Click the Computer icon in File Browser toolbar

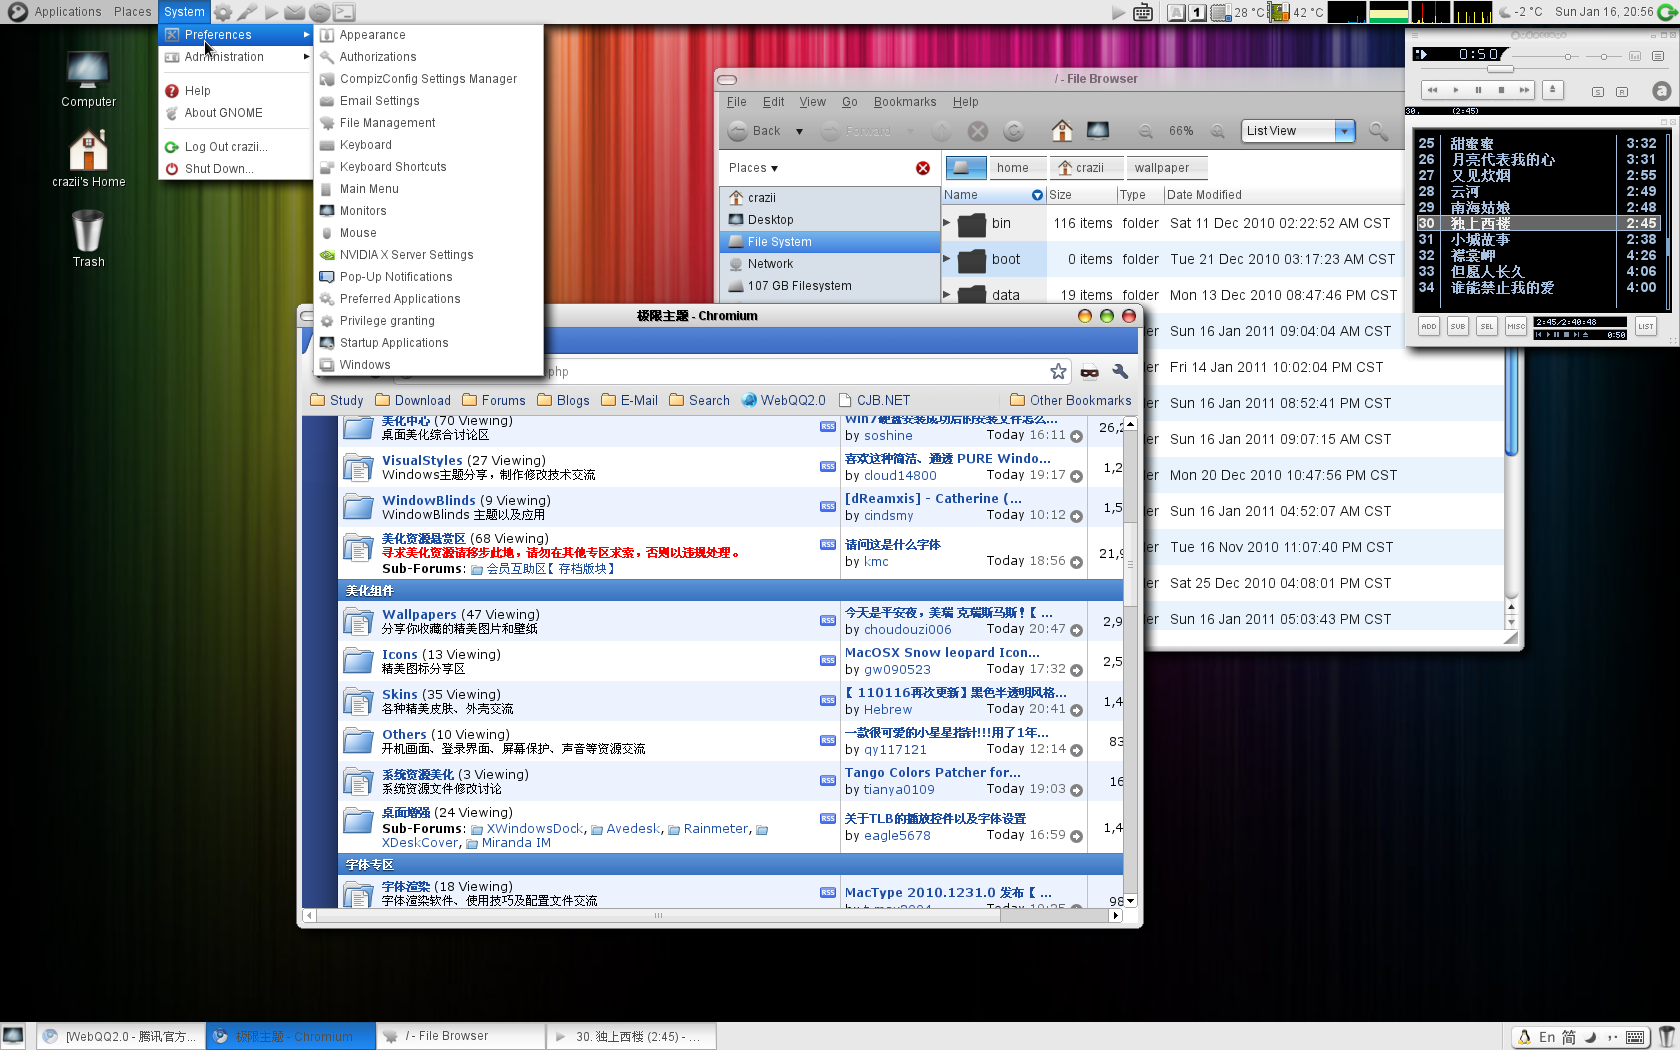point(1098,131)
